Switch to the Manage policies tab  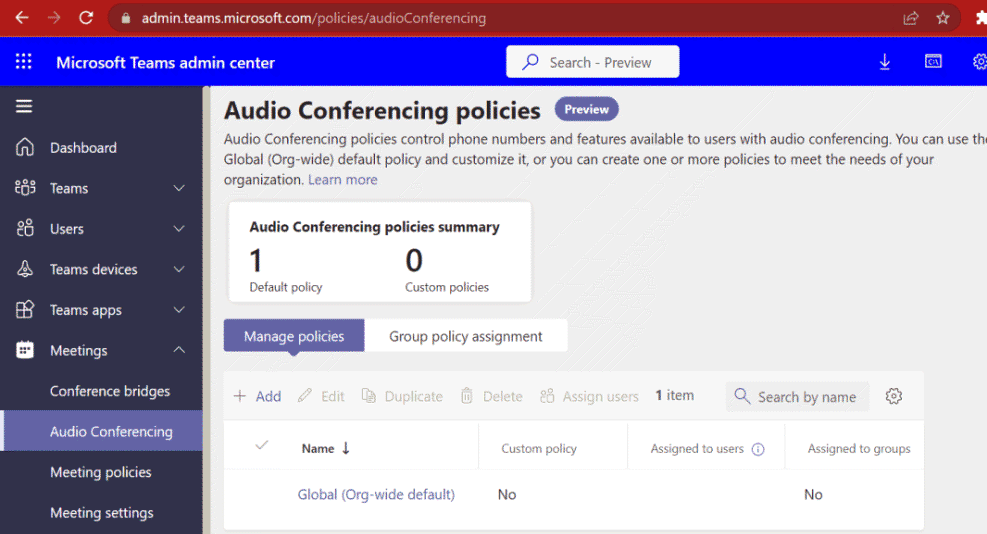294,336
